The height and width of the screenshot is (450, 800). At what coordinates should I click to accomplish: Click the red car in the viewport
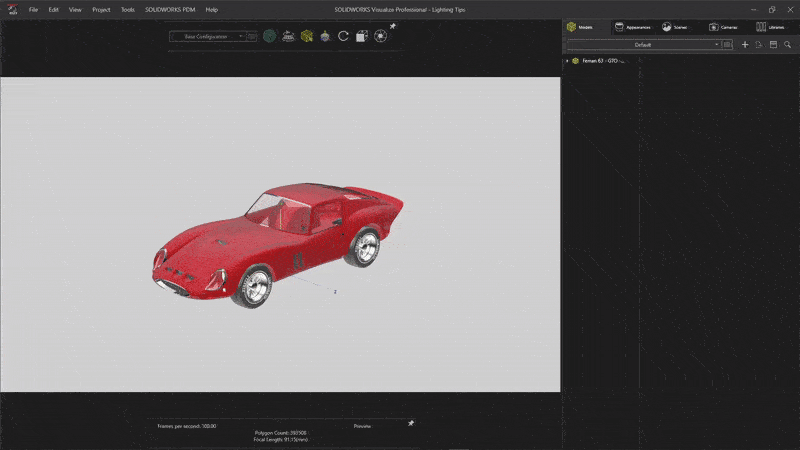(x=276, y=244)
